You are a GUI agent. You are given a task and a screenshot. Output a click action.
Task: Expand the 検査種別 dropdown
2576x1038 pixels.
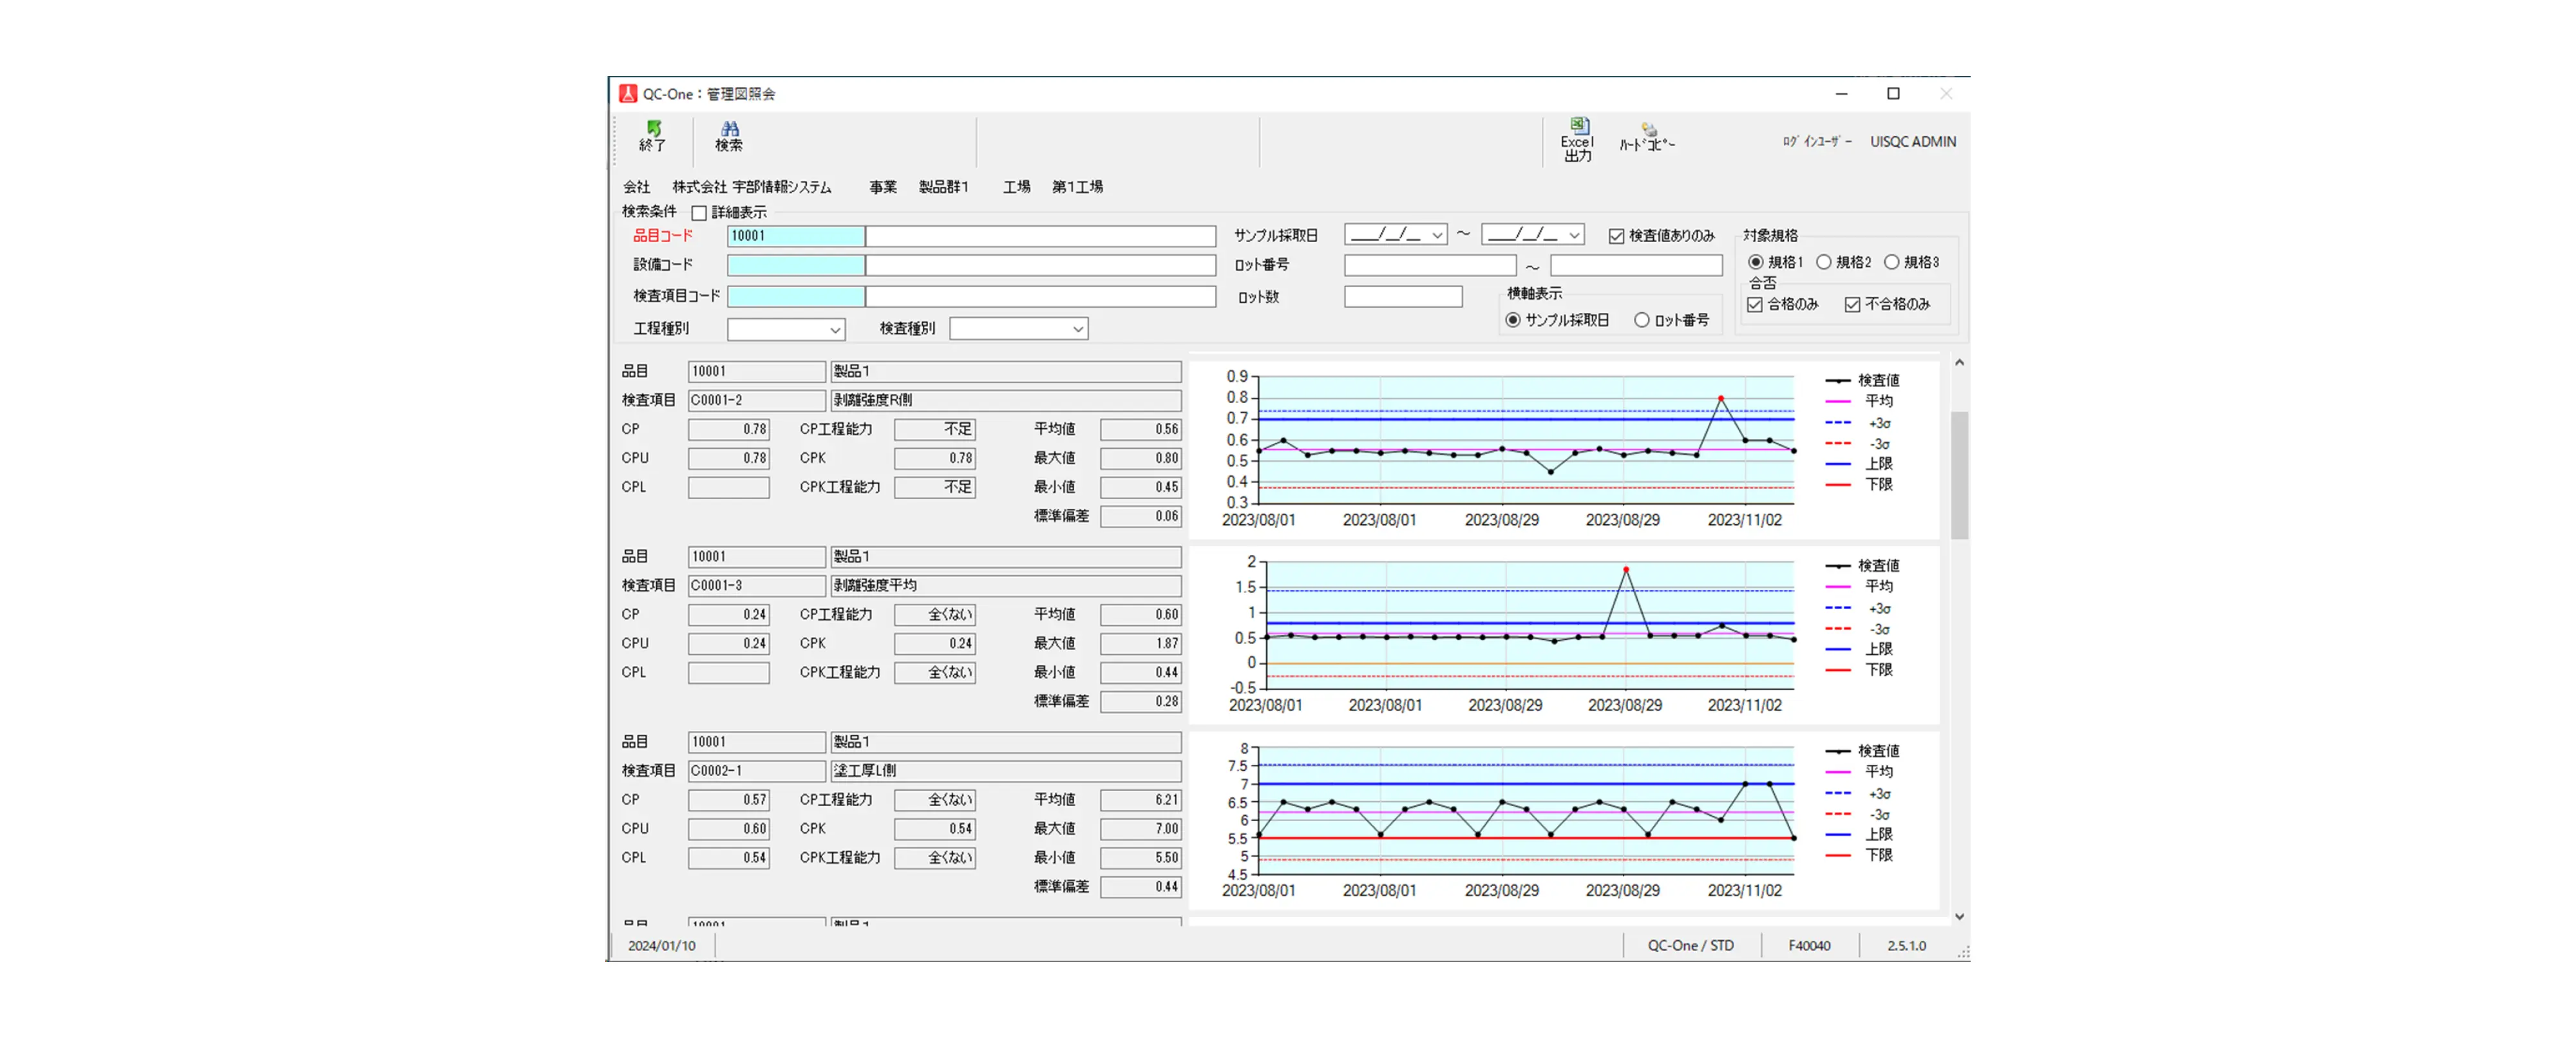coord(1077,329)
